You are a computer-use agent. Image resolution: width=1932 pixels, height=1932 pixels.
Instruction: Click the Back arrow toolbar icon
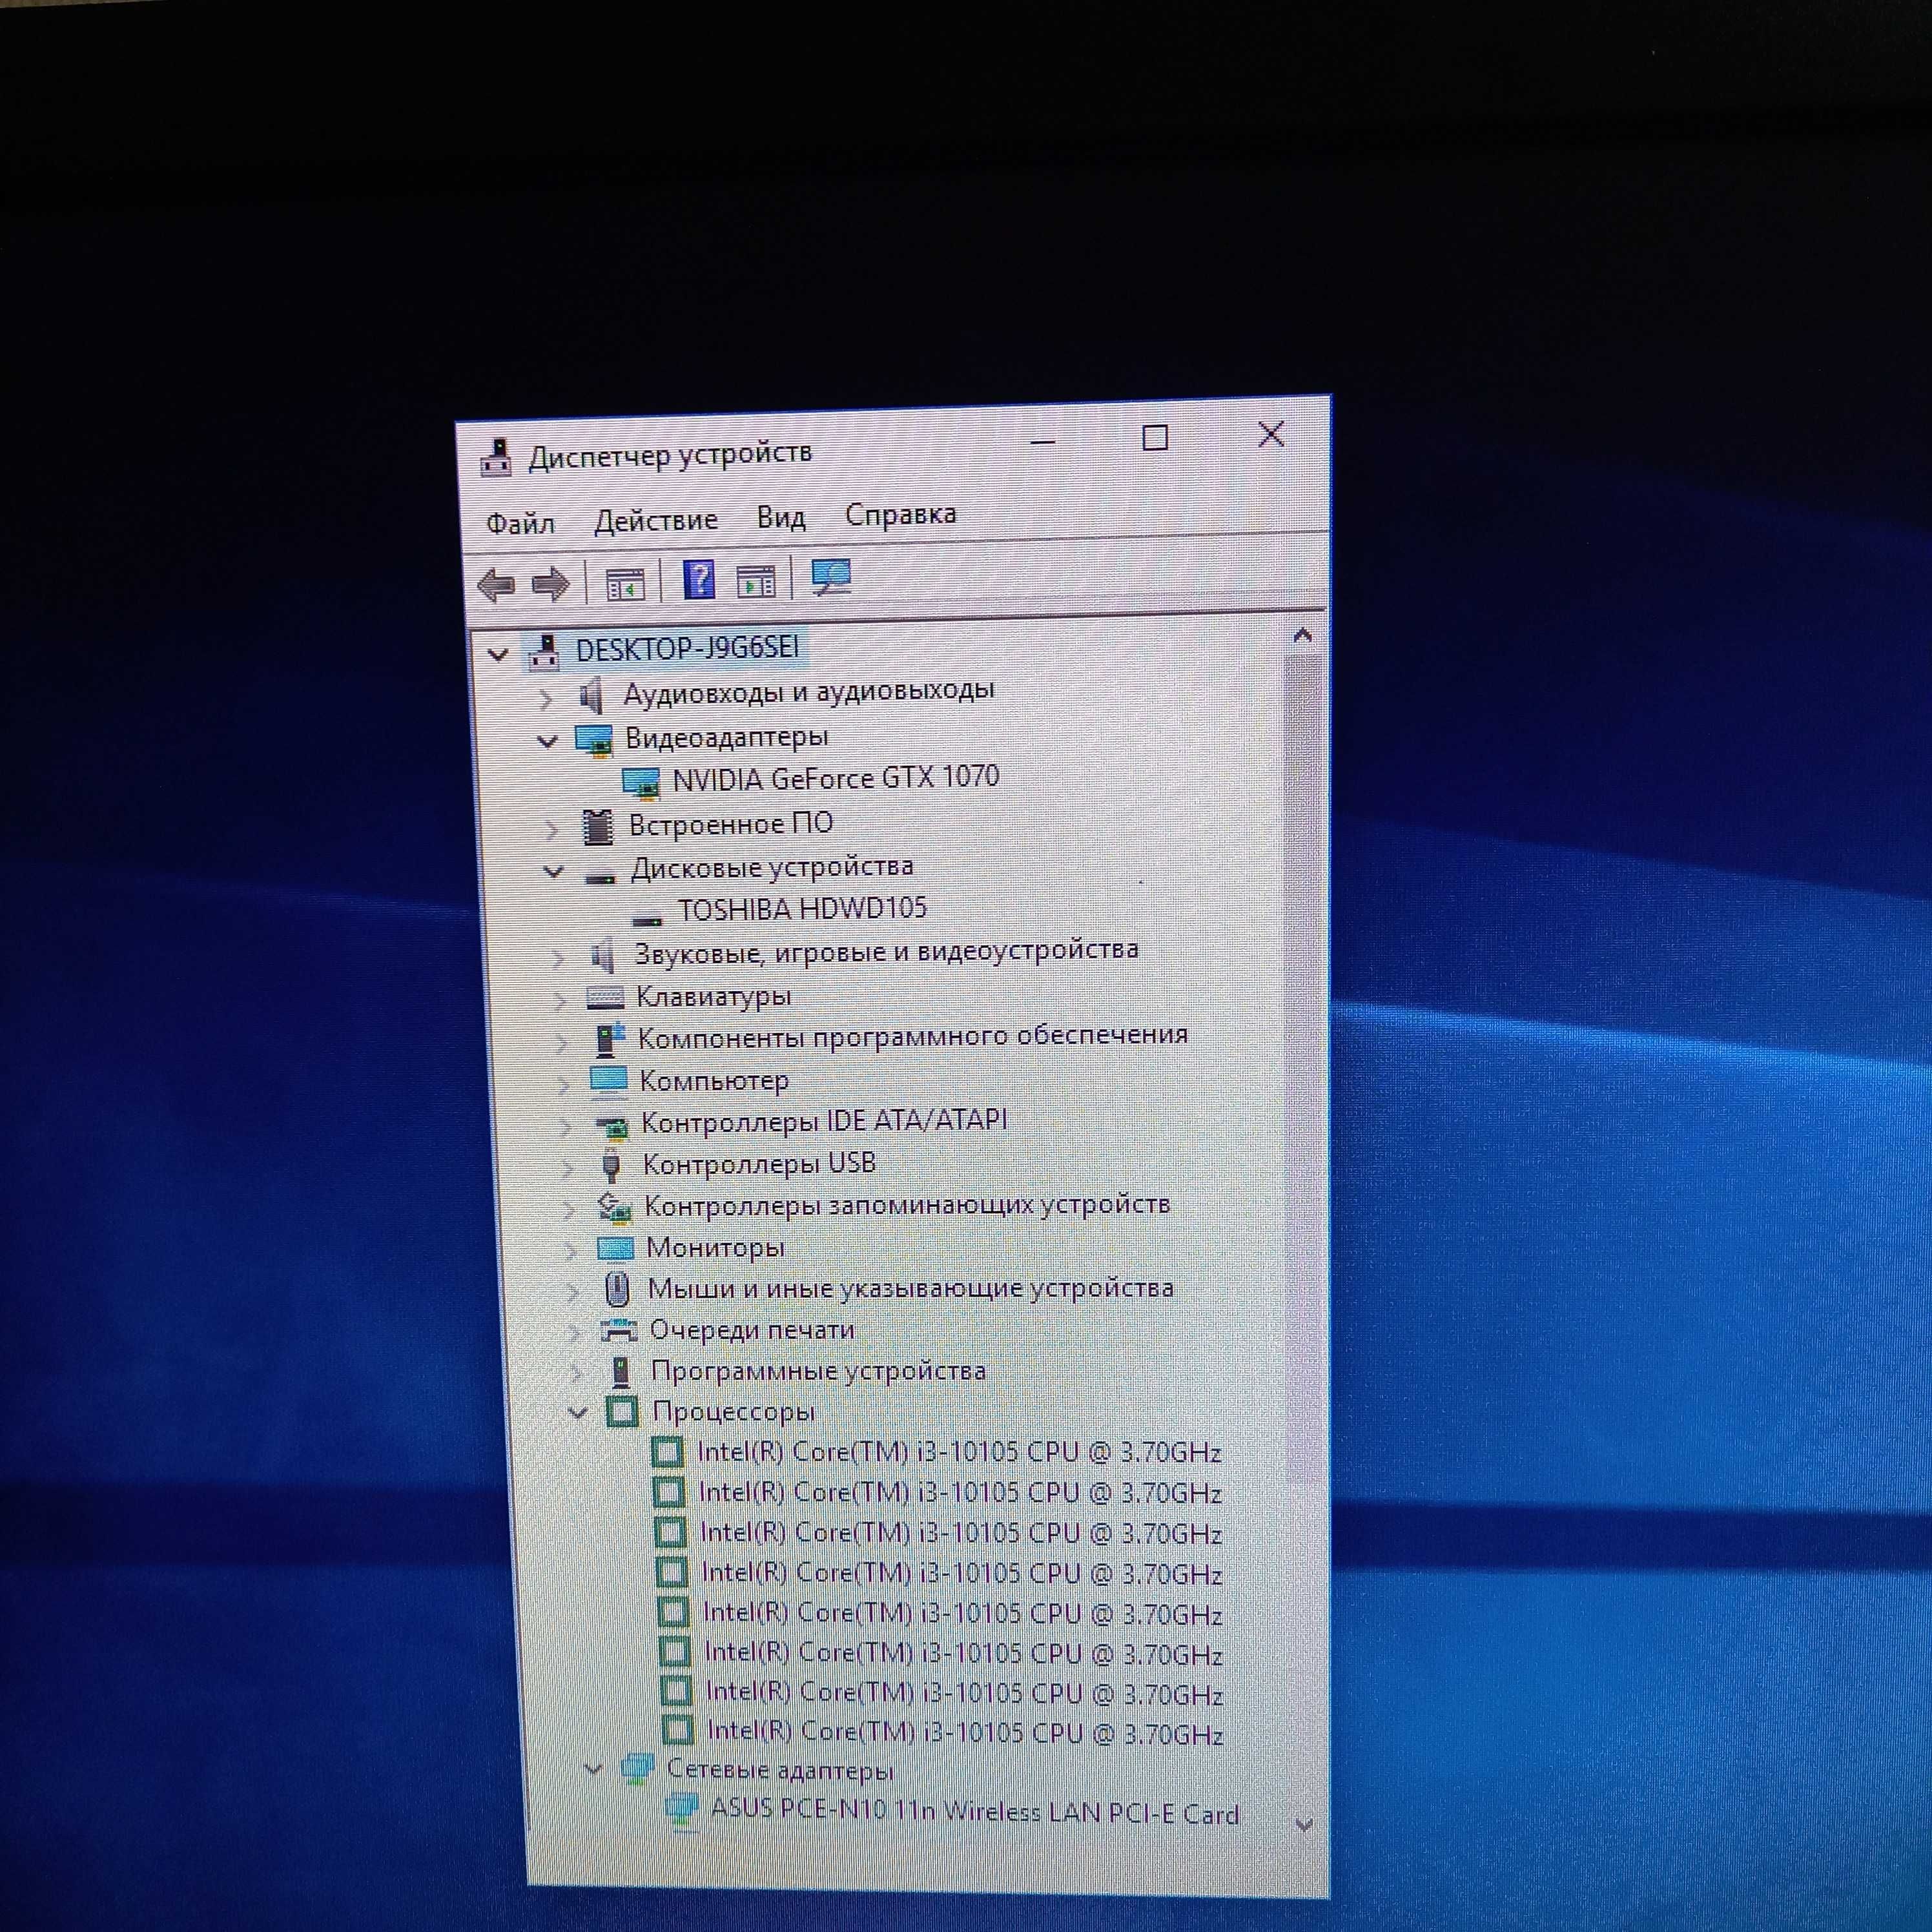[496, 584]
